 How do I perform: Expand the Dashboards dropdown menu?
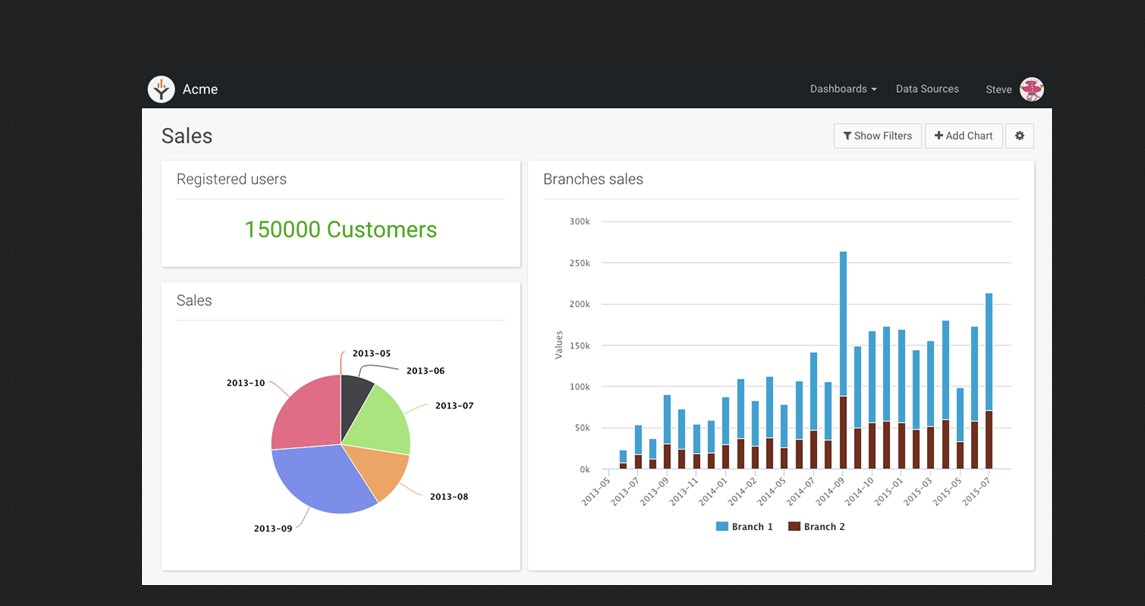(842, 89)
